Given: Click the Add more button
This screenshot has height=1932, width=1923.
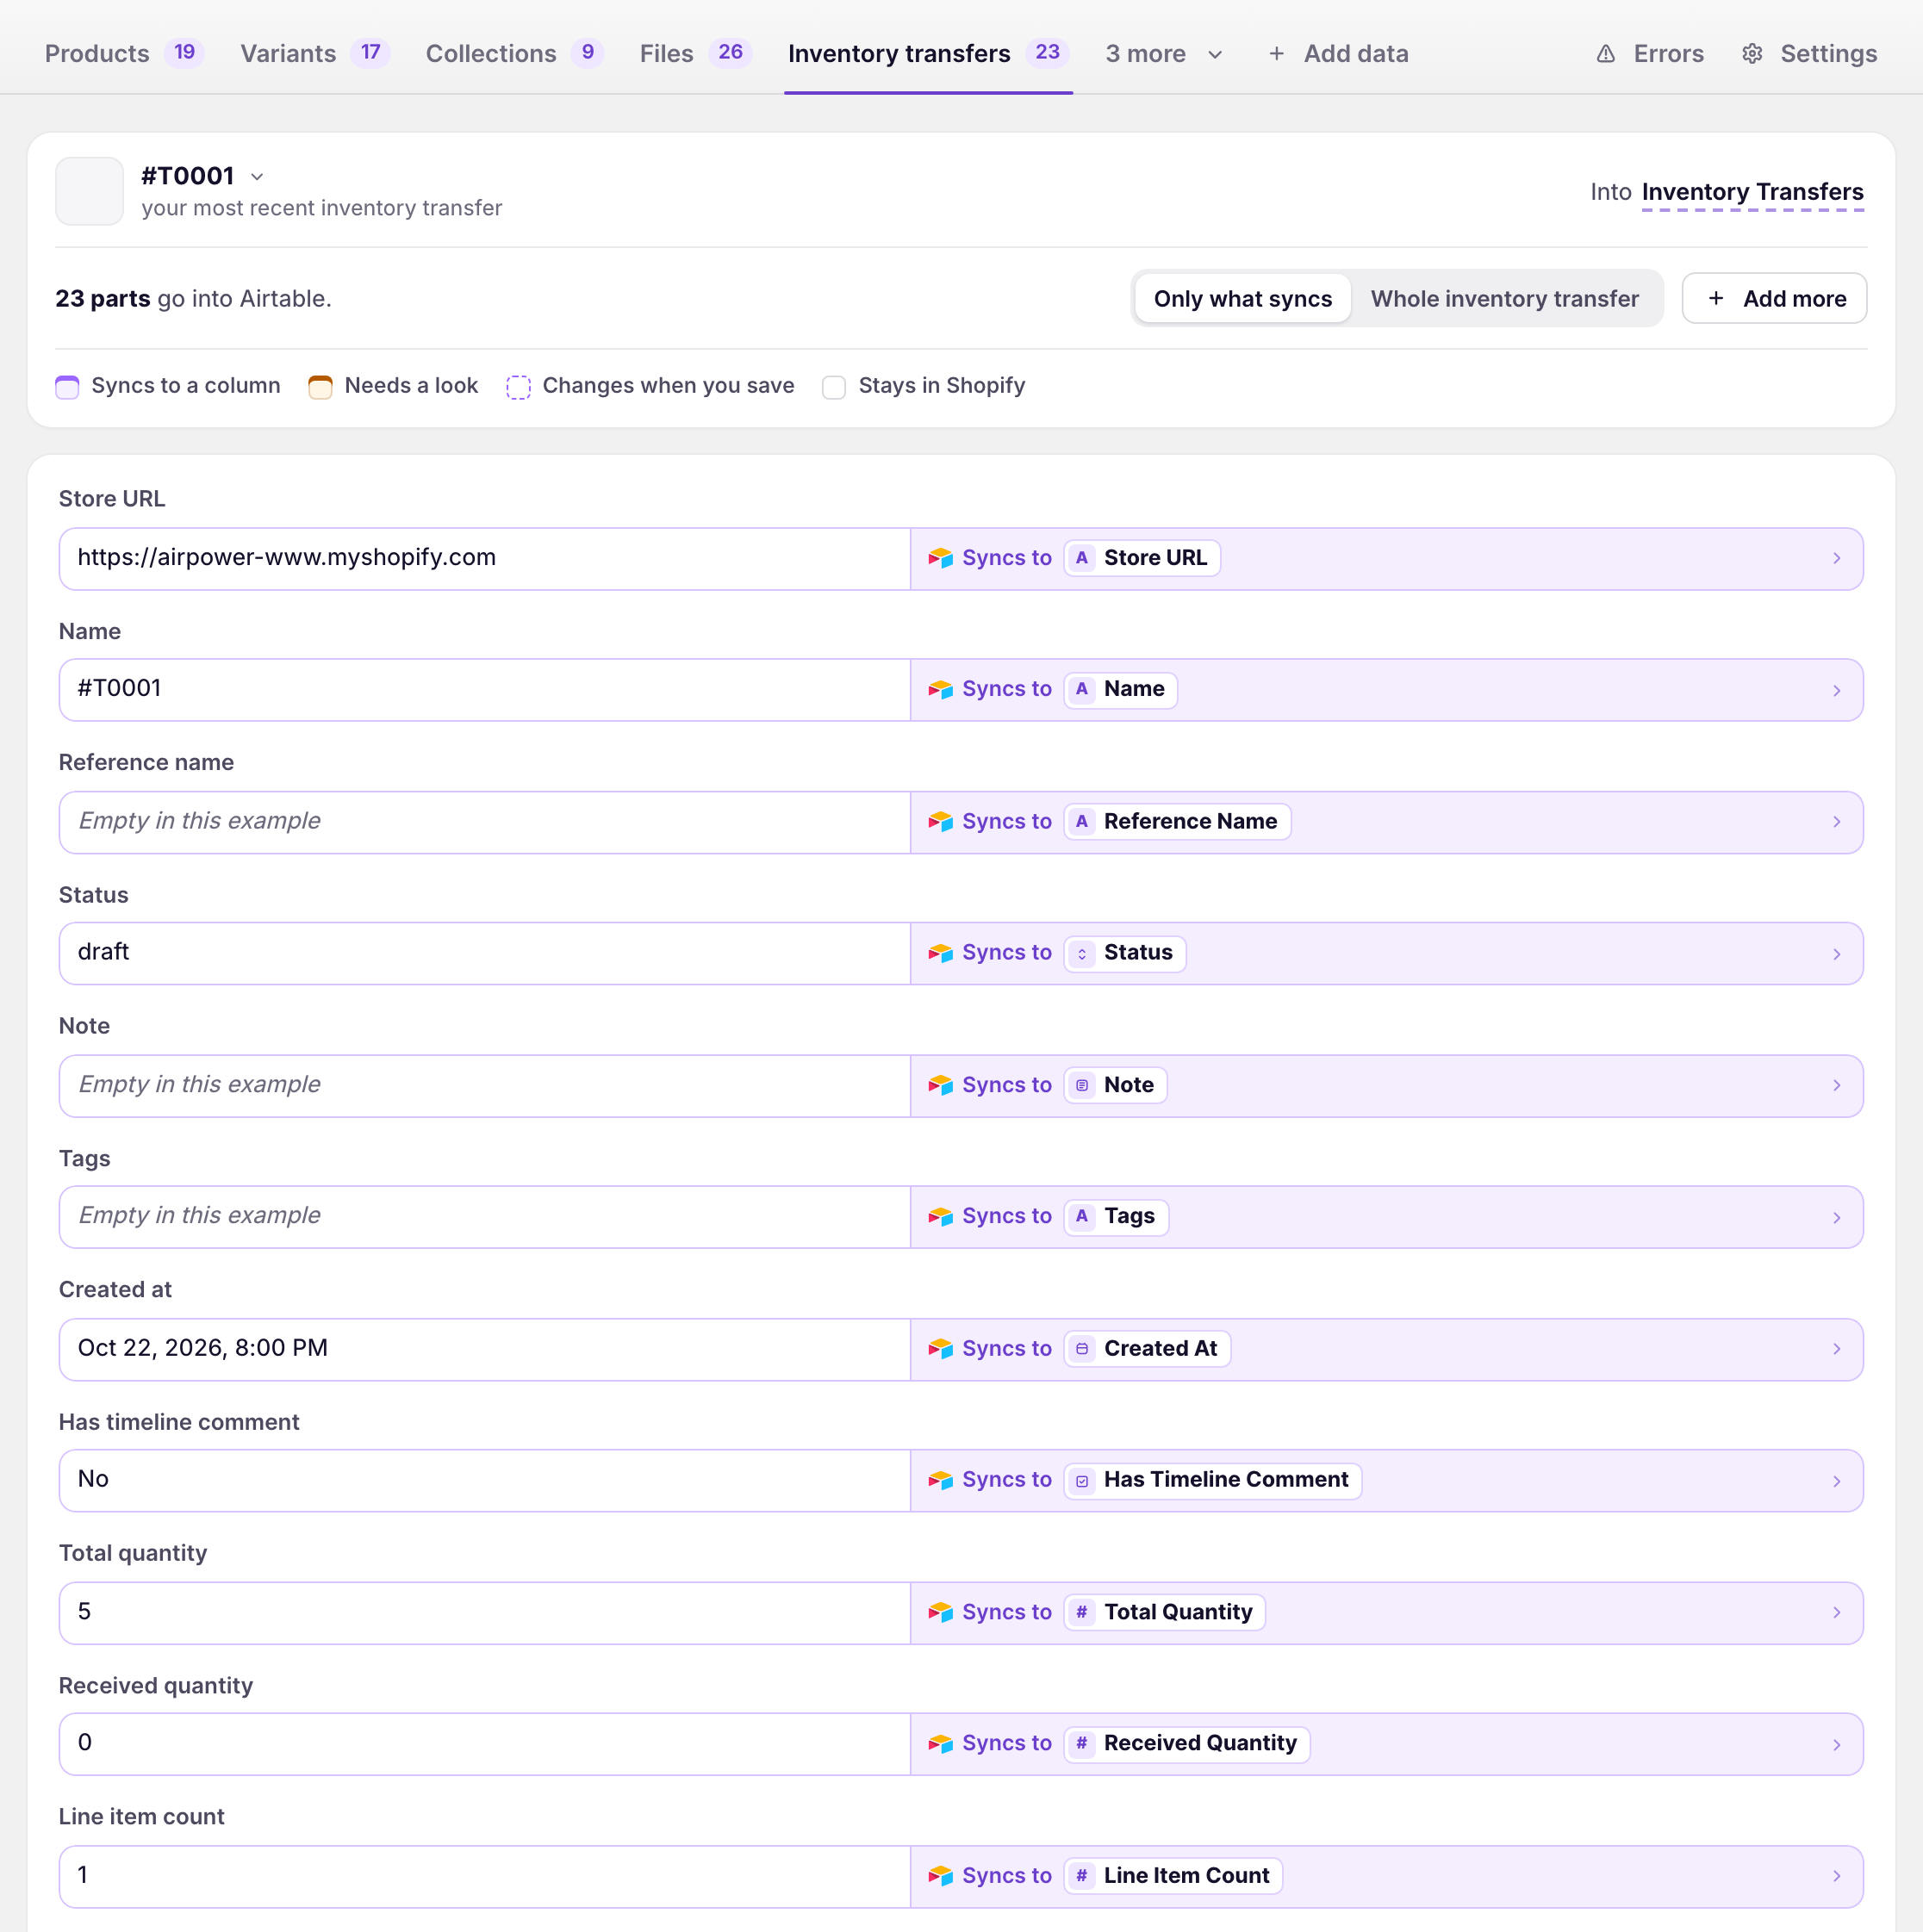Looking at the screenshot, I should click(1773, 298).
